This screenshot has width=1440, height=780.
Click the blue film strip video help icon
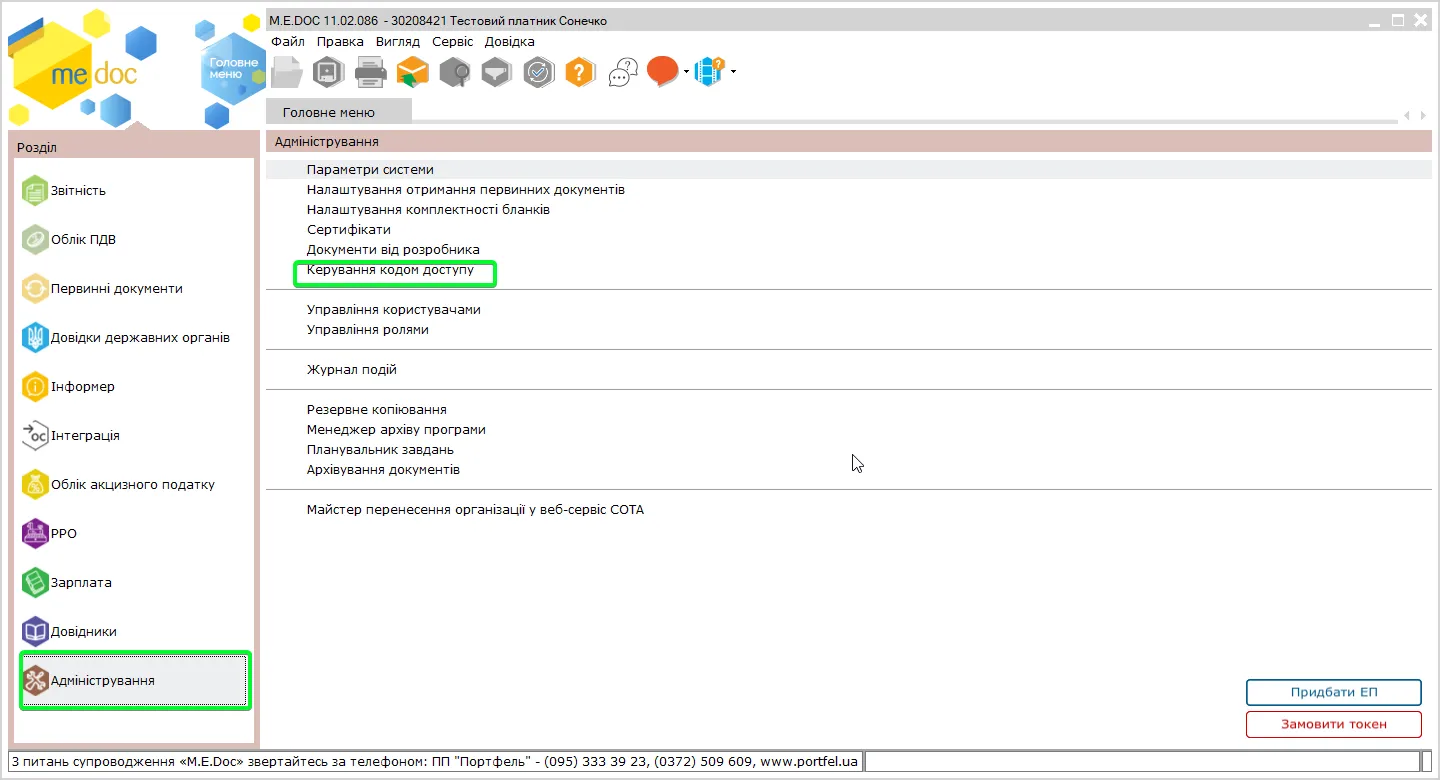tap(709, 71)
